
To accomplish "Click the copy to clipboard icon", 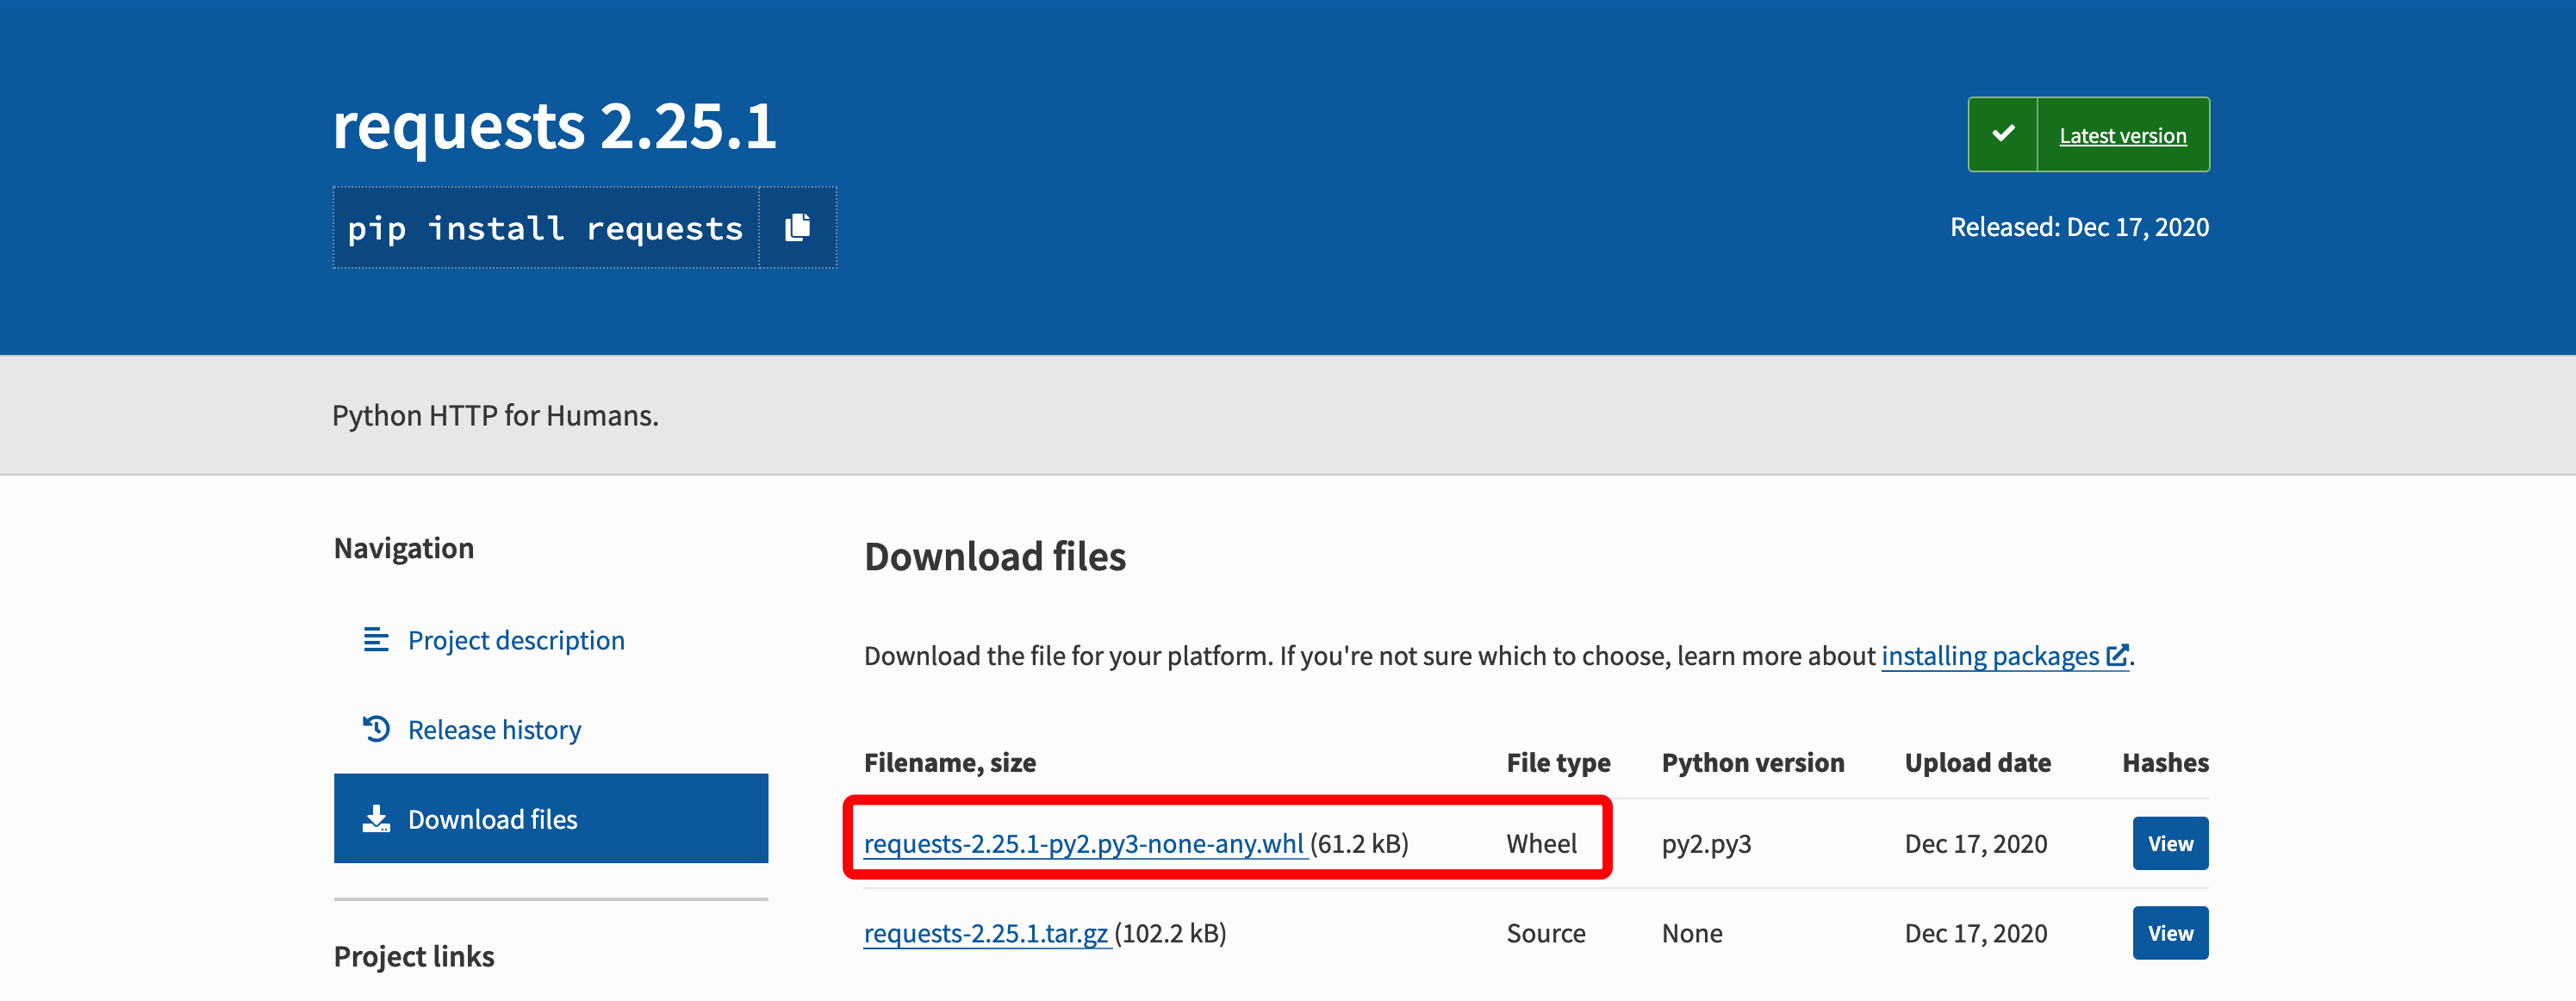I will point(797,228).
